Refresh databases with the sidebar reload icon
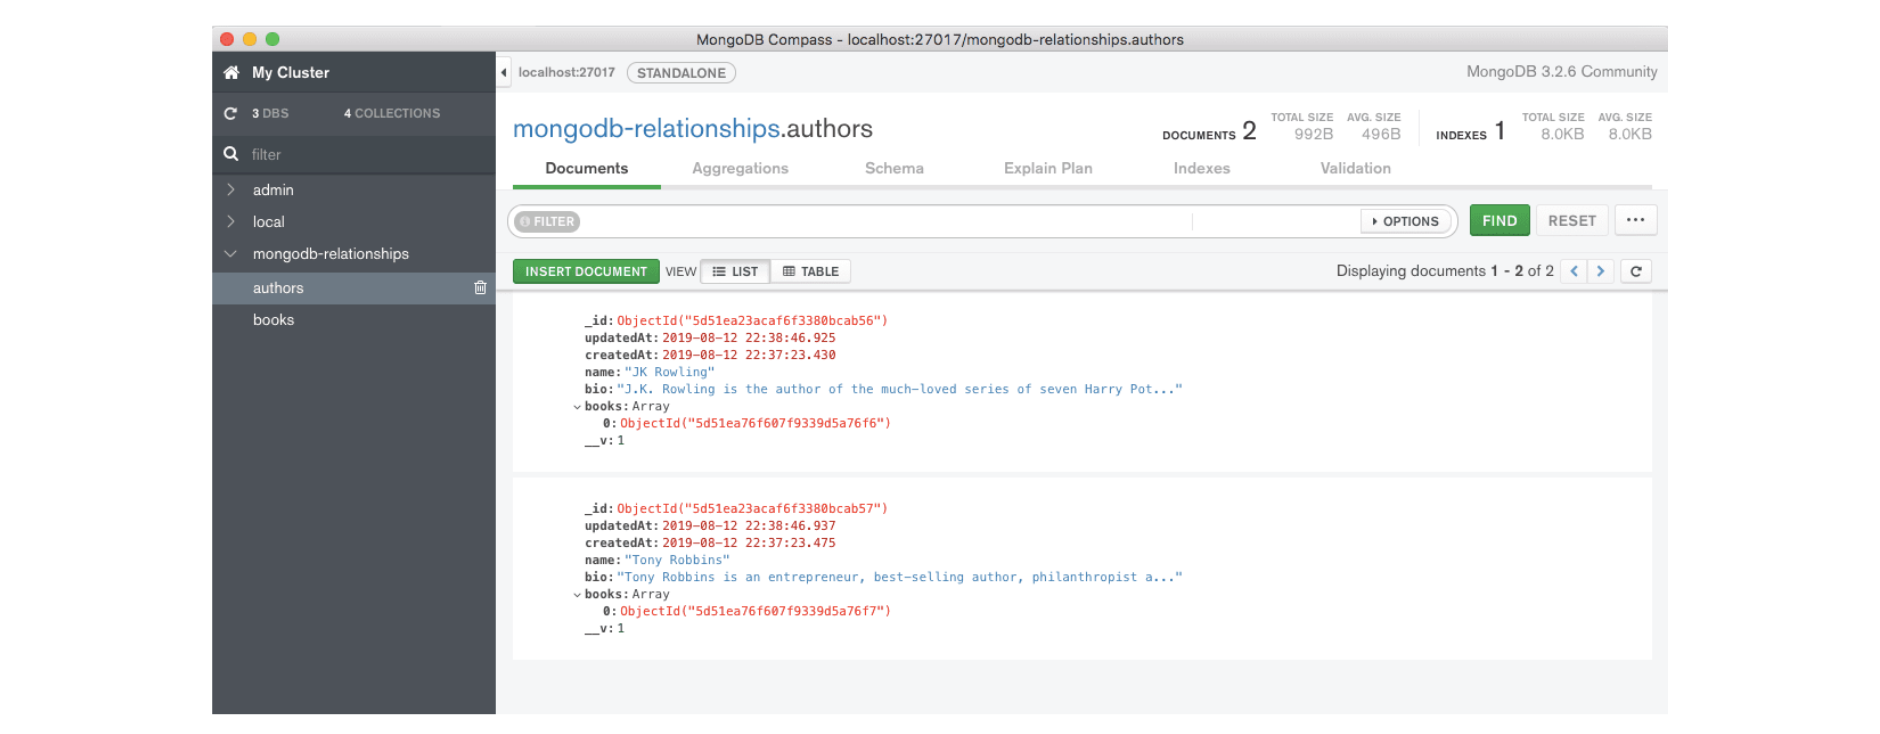This screenshot has width=1880, height=734. coord(231,113)
